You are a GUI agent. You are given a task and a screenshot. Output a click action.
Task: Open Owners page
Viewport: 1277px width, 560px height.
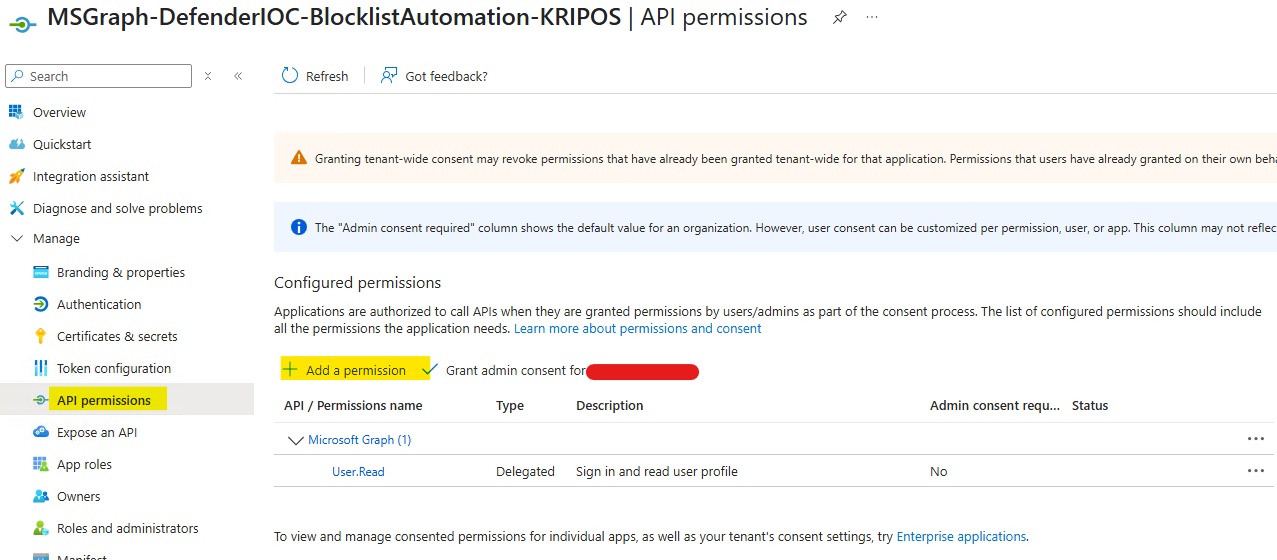coord(79,496)
